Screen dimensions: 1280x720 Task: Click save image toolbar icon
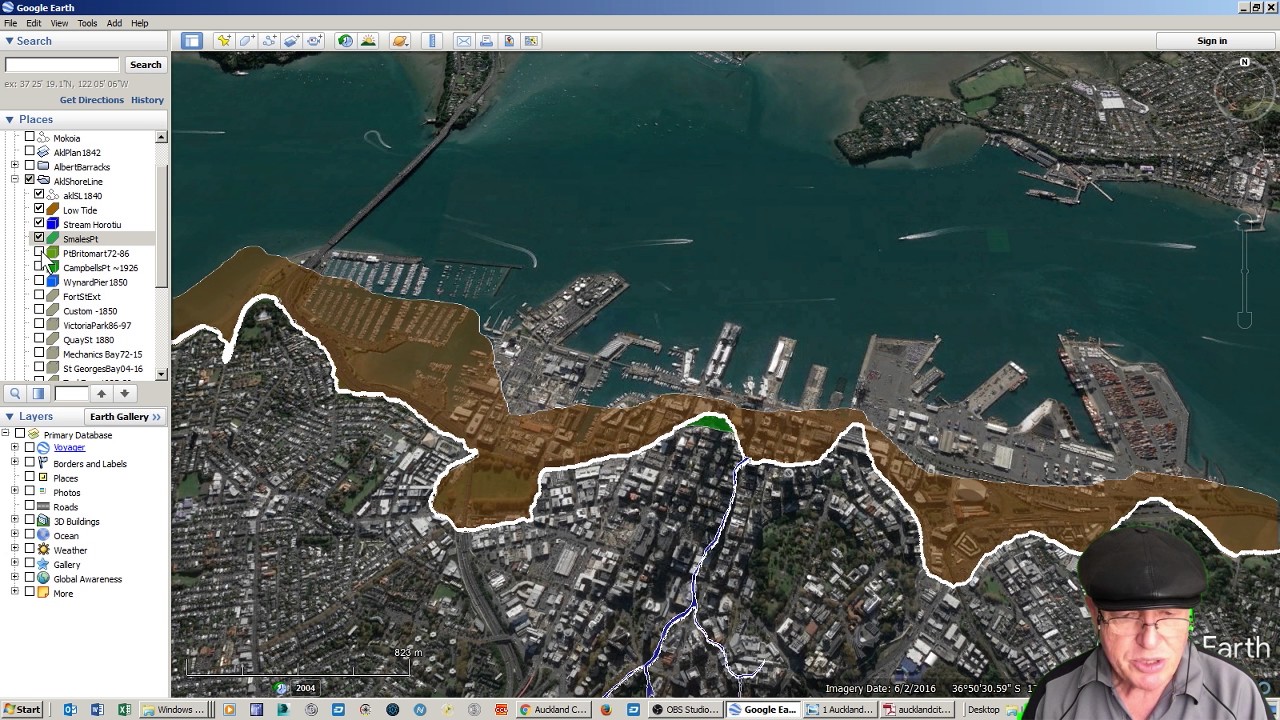coord(509,41)
